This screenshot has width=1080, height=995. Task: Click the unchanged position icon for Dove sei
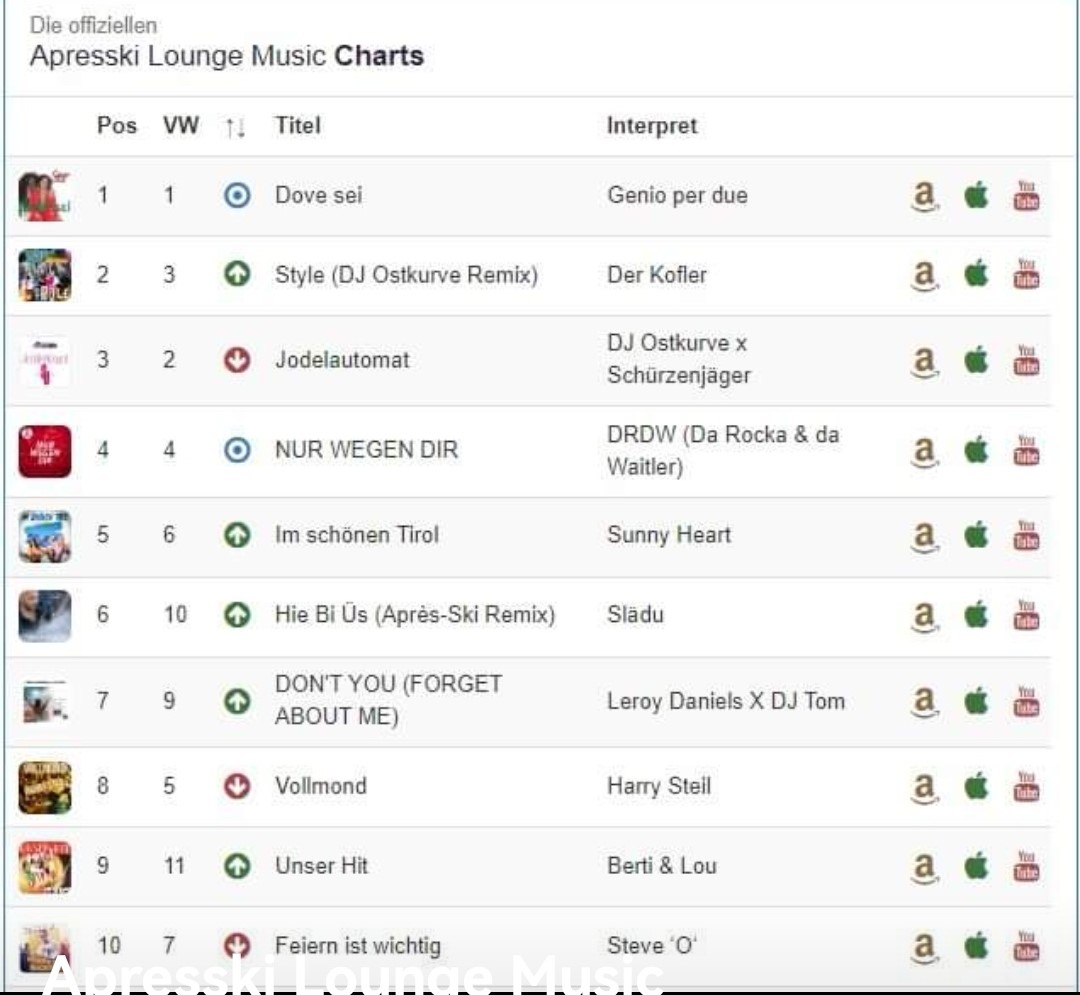[237, 196]
